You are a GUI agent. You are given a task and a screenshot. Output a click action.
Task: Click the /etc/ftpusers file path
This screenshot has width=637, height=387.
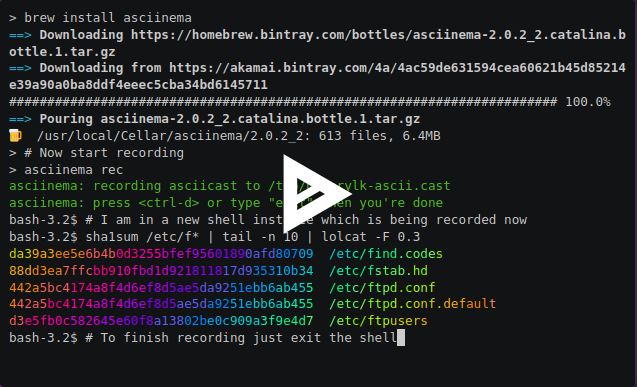pos(378,321)
